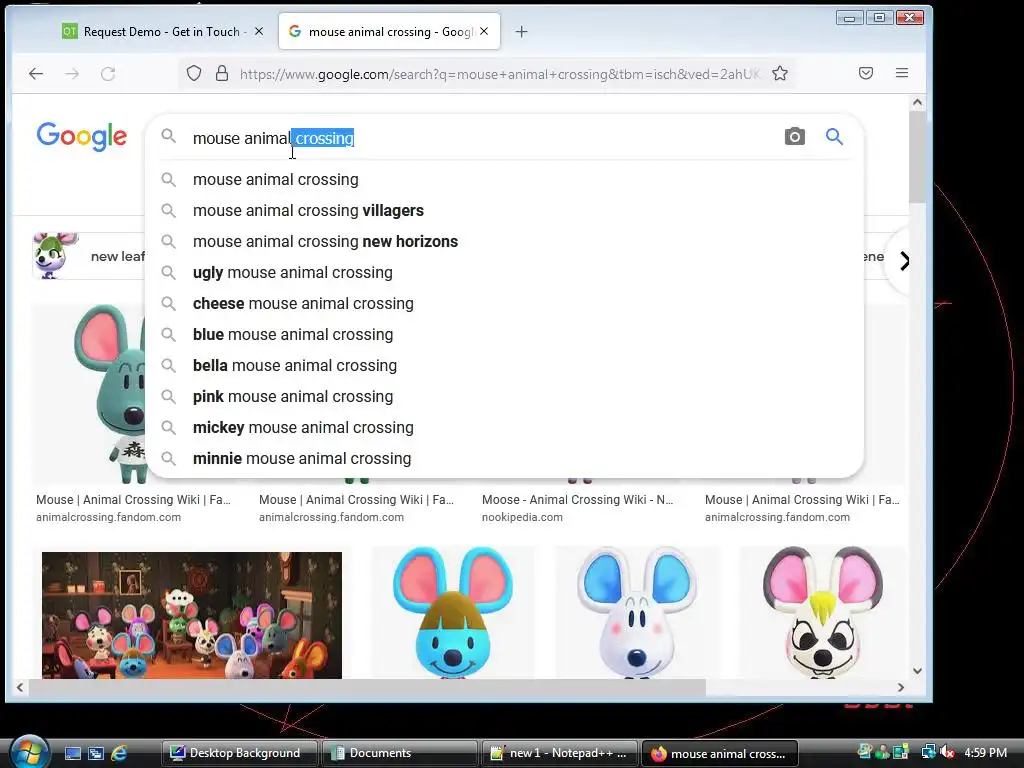The width and height of the screenshot is (1024, 768).
Task: Choose suggestion 'mouse animal crossing villagers'
Action: (x=504, y=210)
